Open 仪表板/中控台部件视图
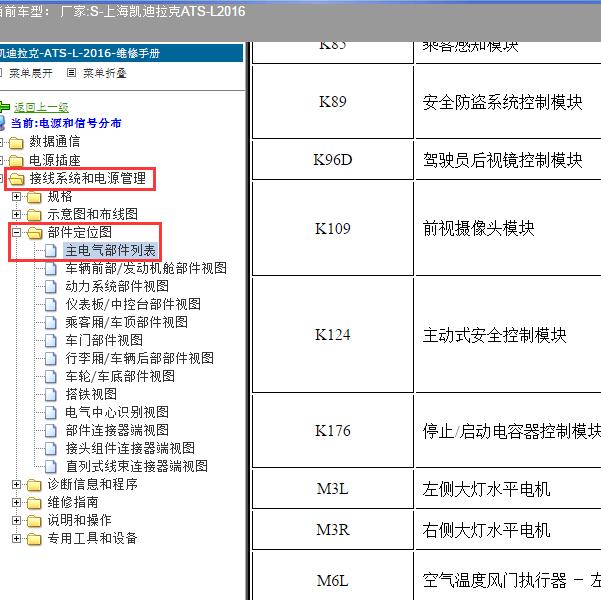601x600 pixels. coord(133,304)
